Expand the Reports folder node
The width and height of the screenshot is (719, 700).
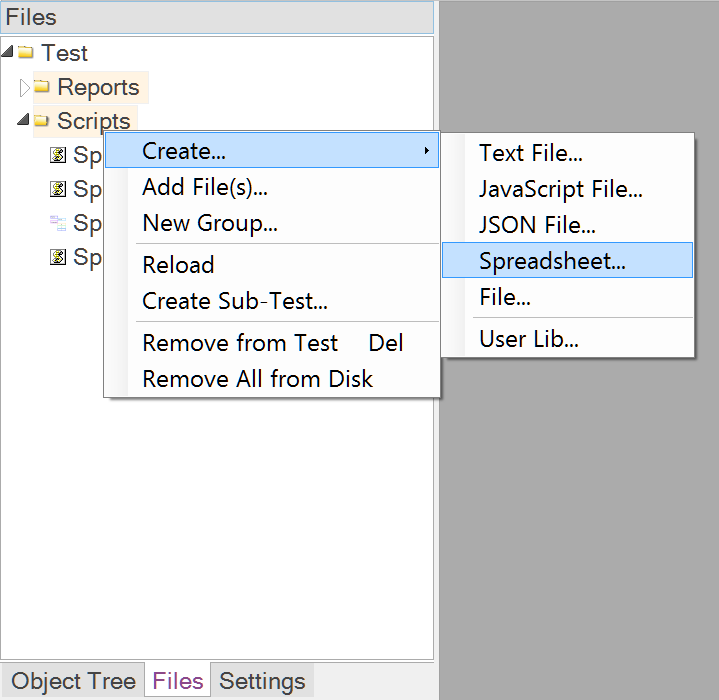25,87
